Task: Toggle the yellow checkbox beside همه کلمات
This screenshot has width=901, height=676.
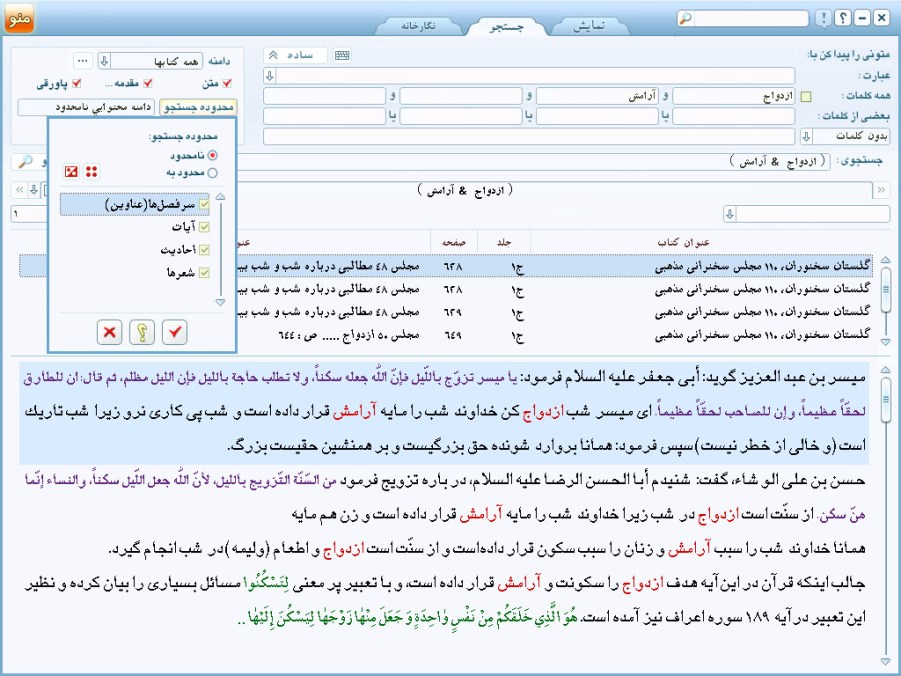Action: pos(806,97)
